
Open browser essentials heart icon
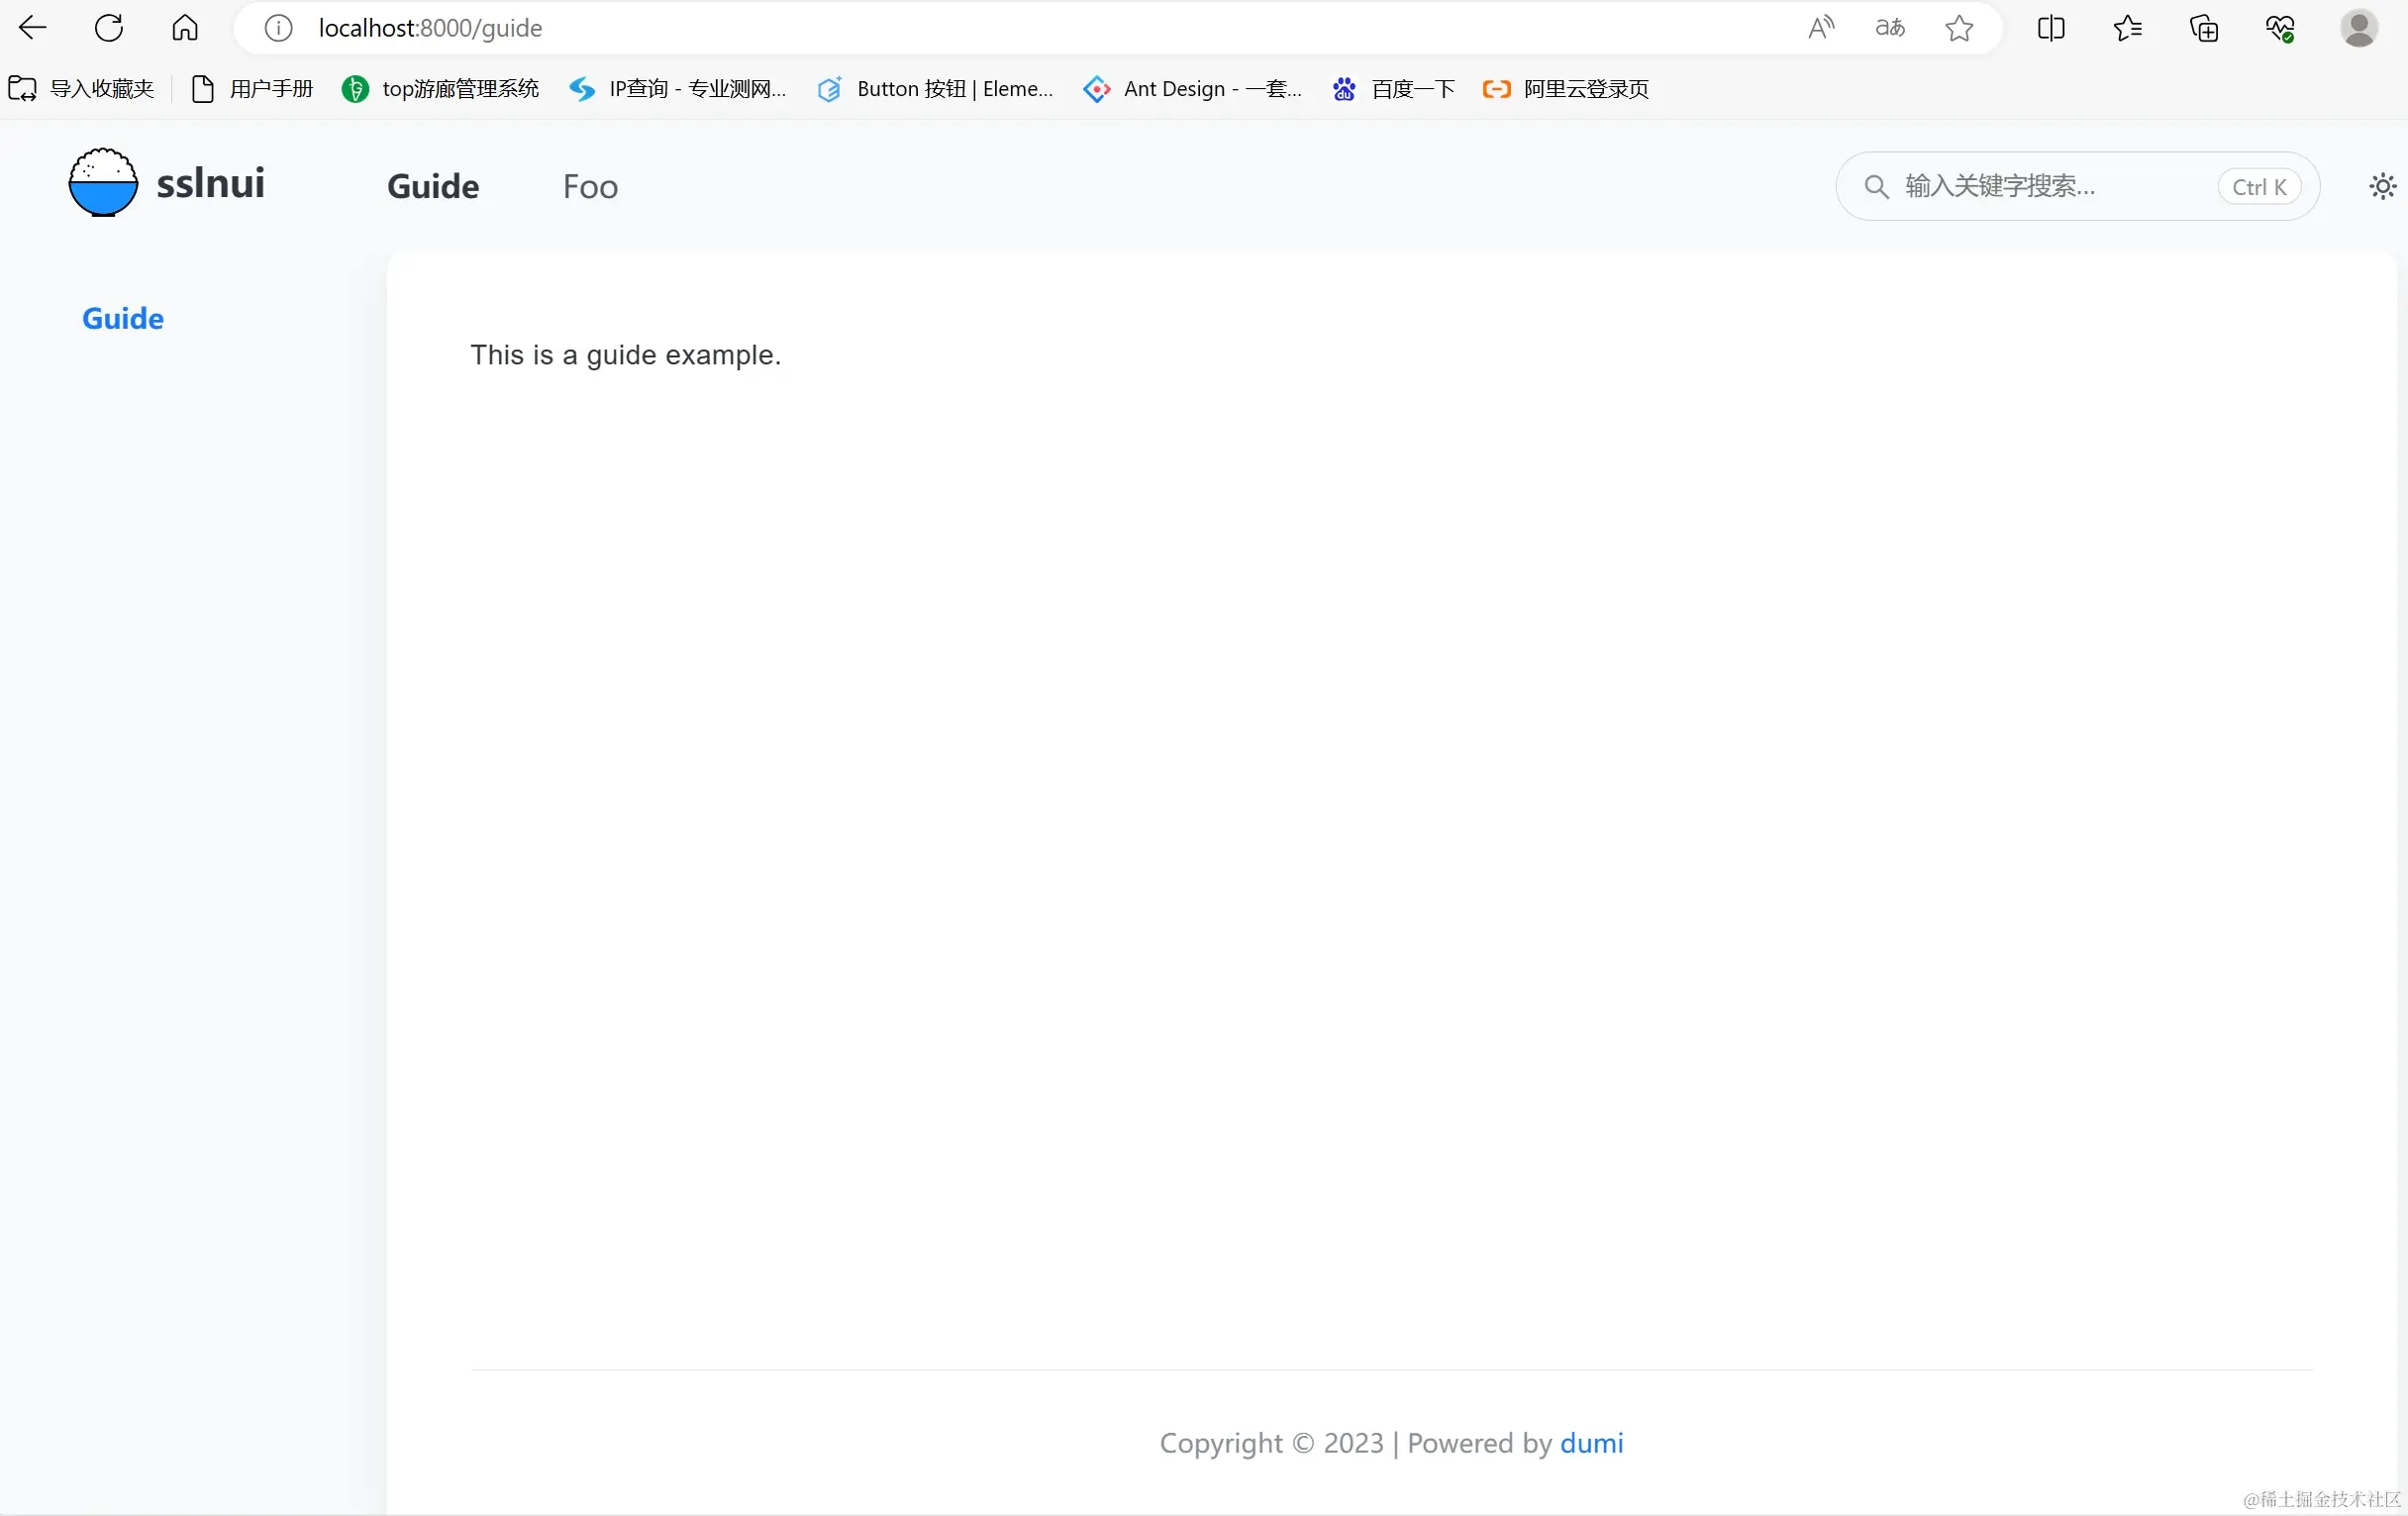[2280, 28]
